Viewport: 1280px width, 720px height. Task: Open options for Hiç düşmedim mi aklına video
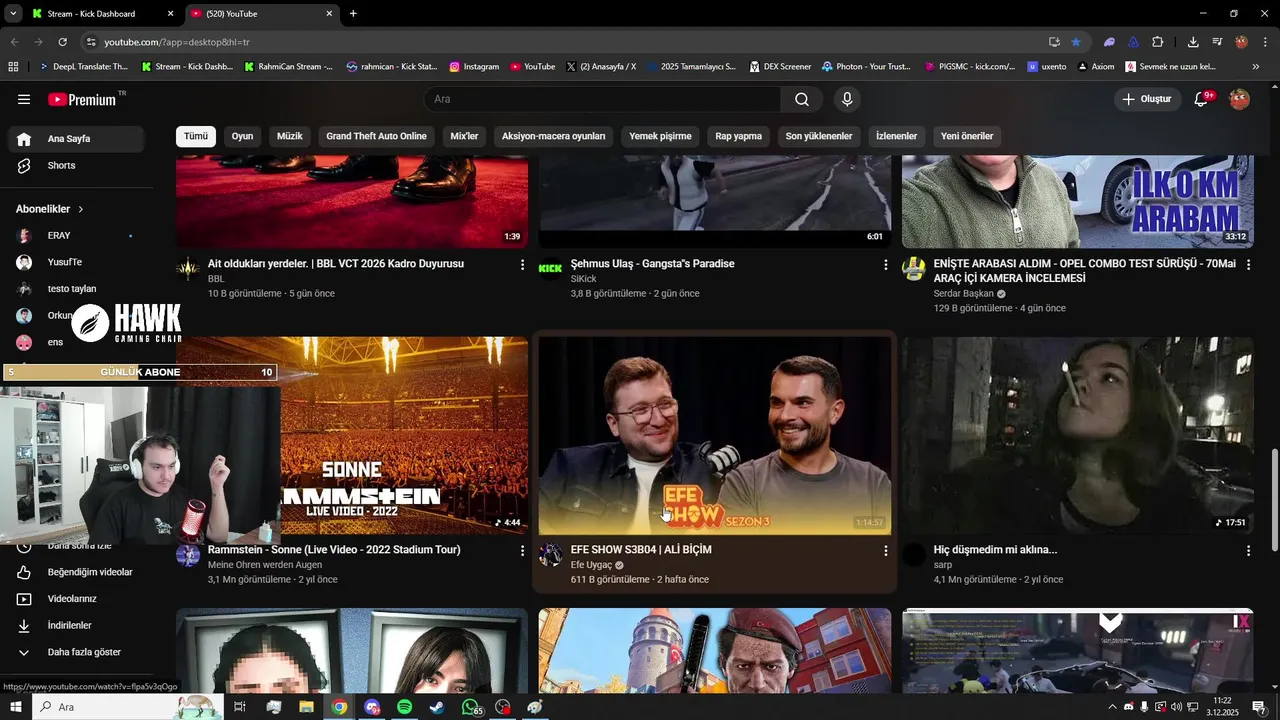1248,551
